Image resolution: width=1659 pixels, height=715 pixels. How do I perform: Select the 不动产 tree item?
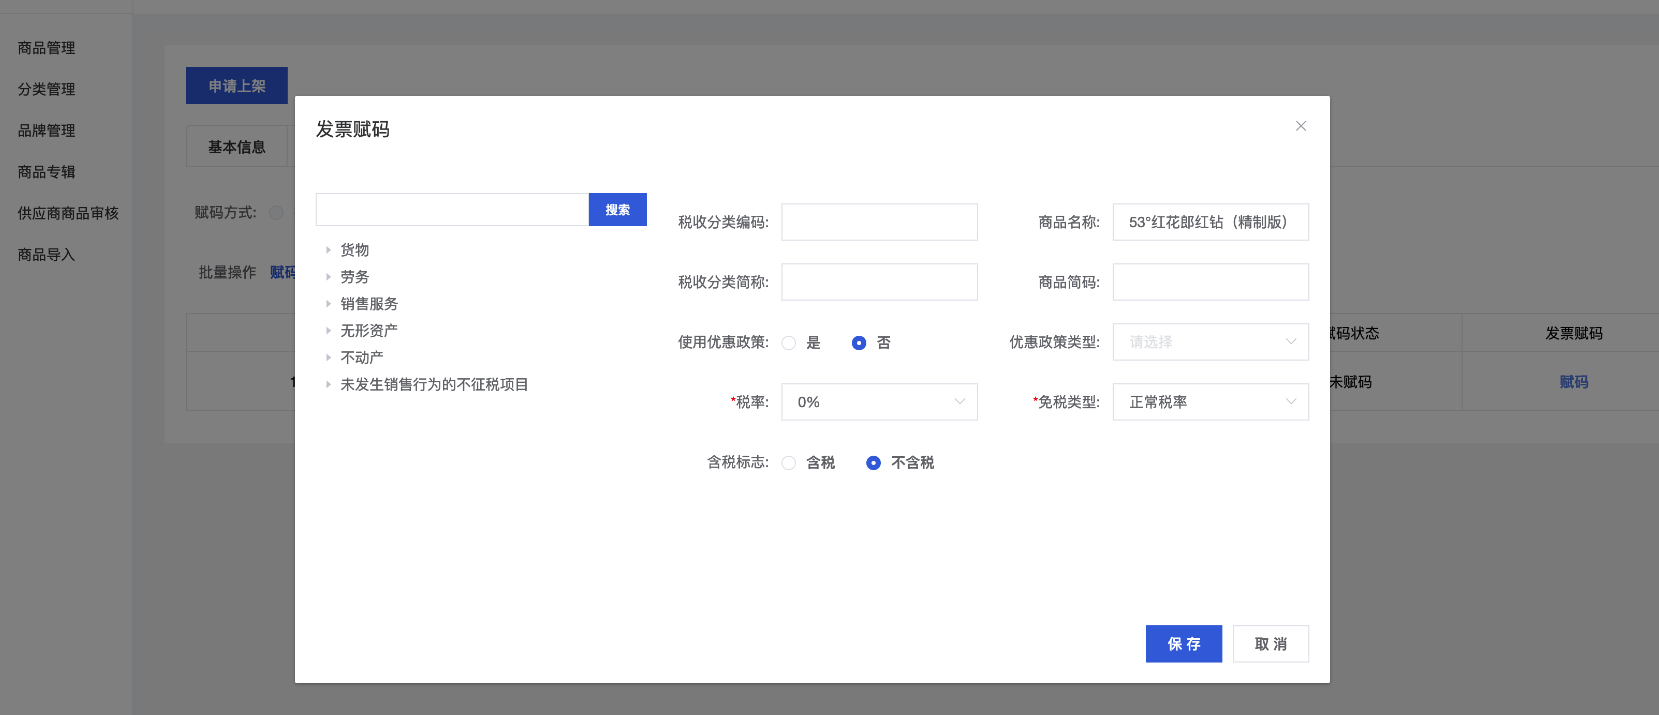coord(361,358)
